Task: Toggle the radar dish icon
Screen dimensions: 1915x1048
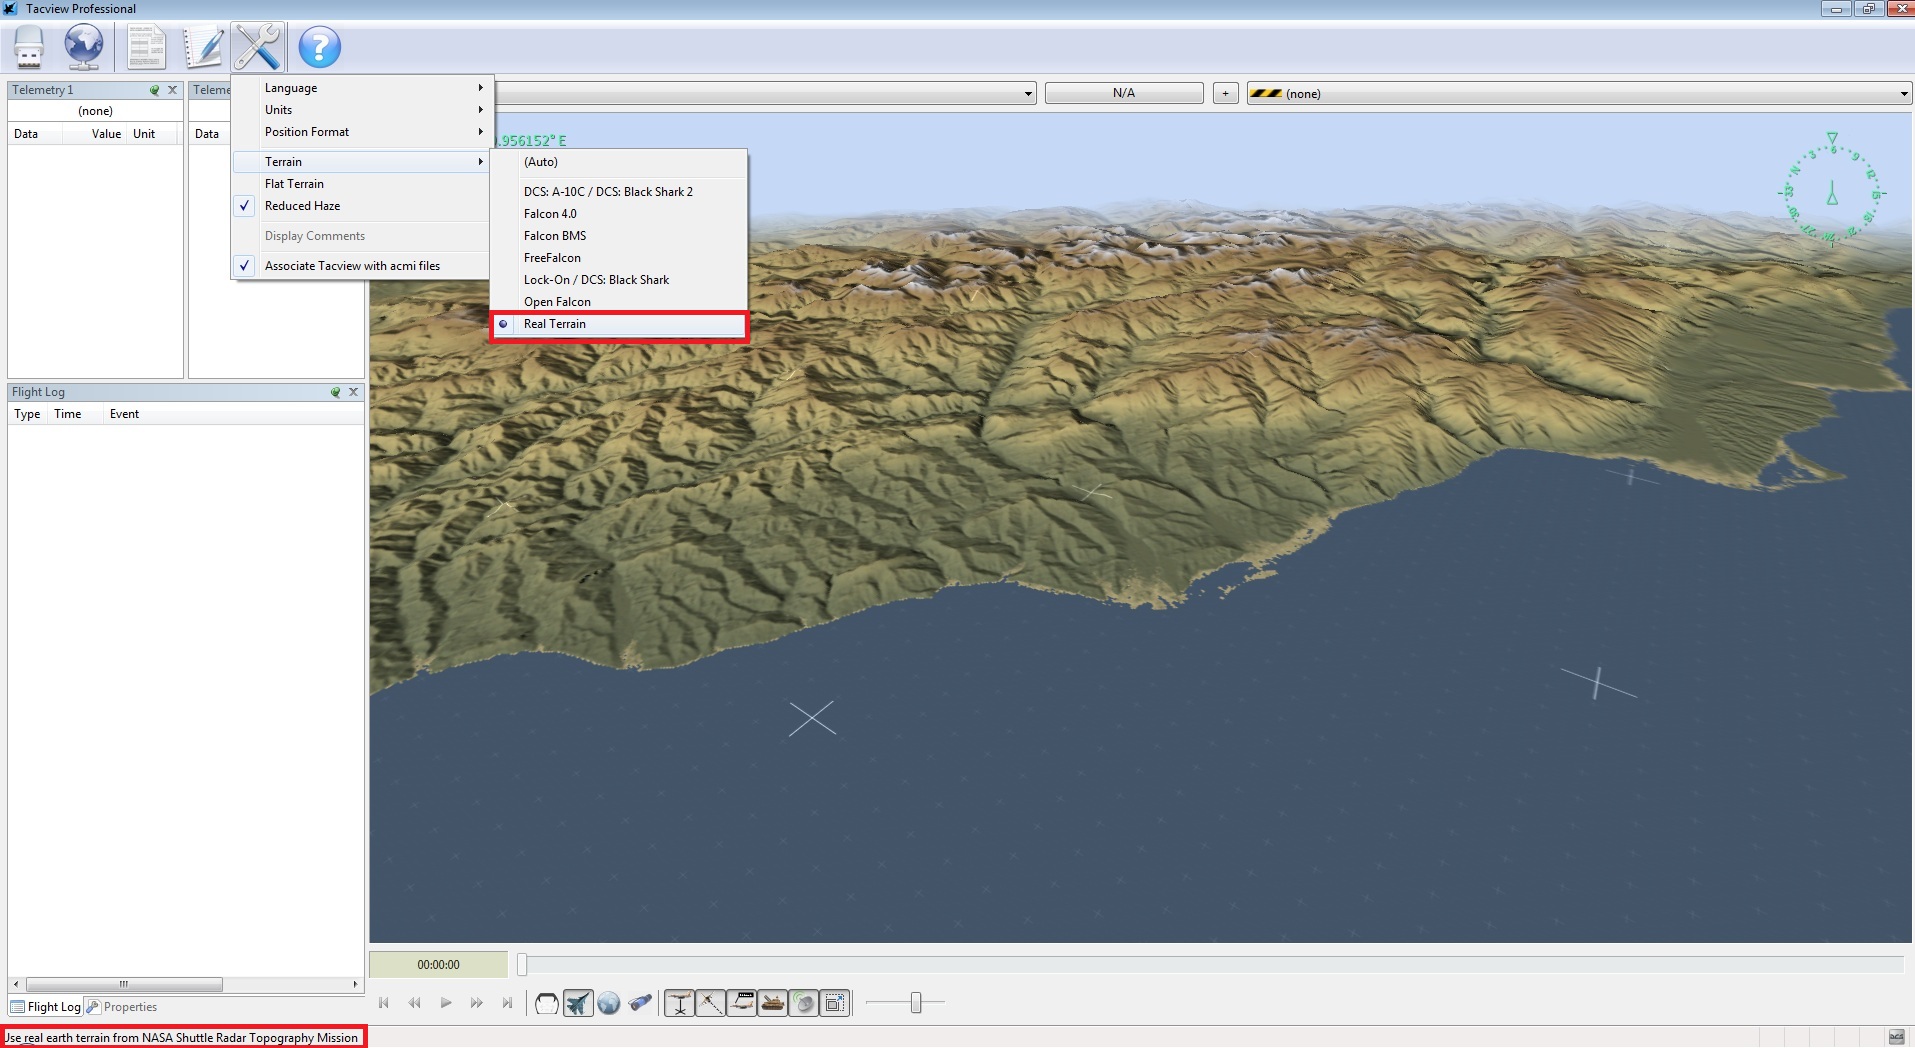Action: point(804,1003)
